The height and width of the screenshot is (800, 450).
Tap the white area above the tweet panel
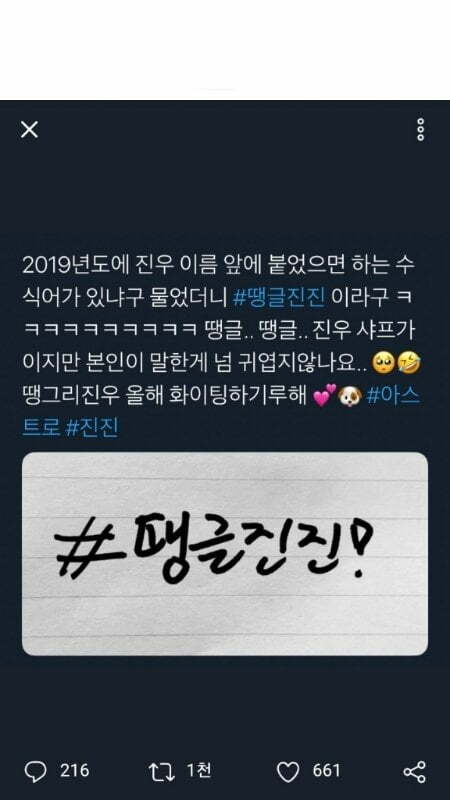225,50
